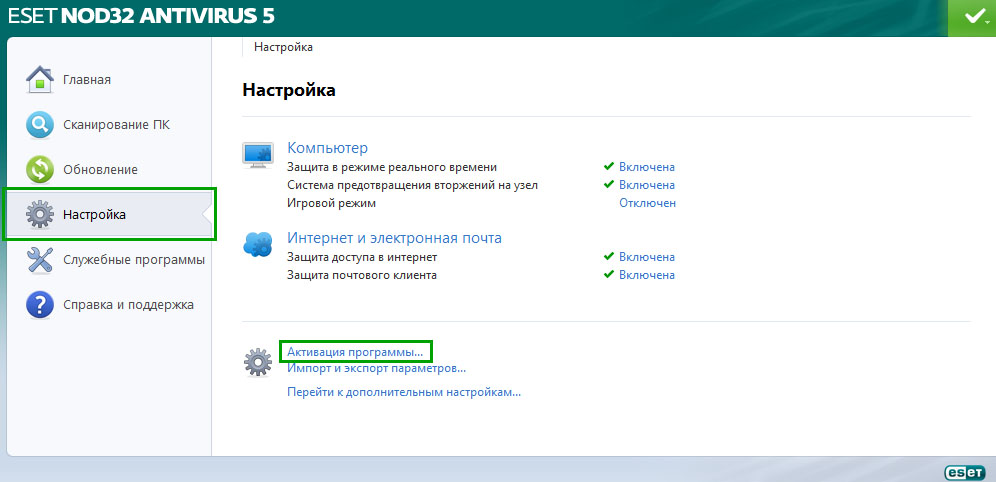Click the Справка и поддержка question icon

click(39, 305)
